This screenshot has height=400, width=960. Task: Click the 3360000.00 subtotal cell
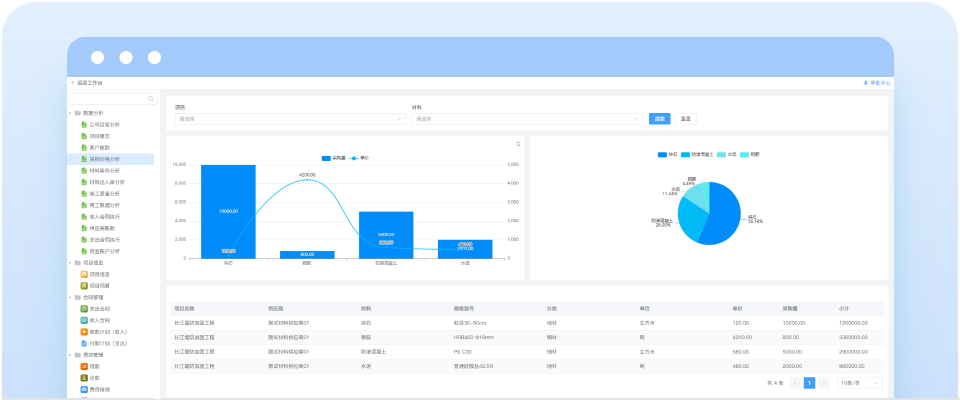[x=852, y=338]
